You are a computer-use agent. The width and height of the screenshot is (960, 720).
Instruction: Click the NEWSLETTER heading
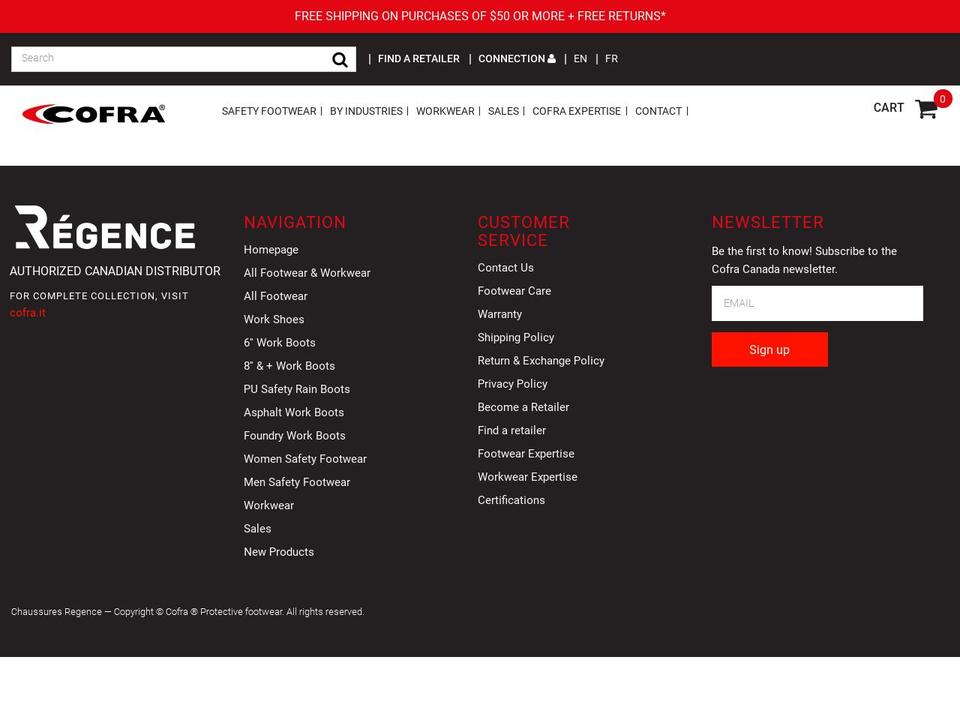click(767, 222)
